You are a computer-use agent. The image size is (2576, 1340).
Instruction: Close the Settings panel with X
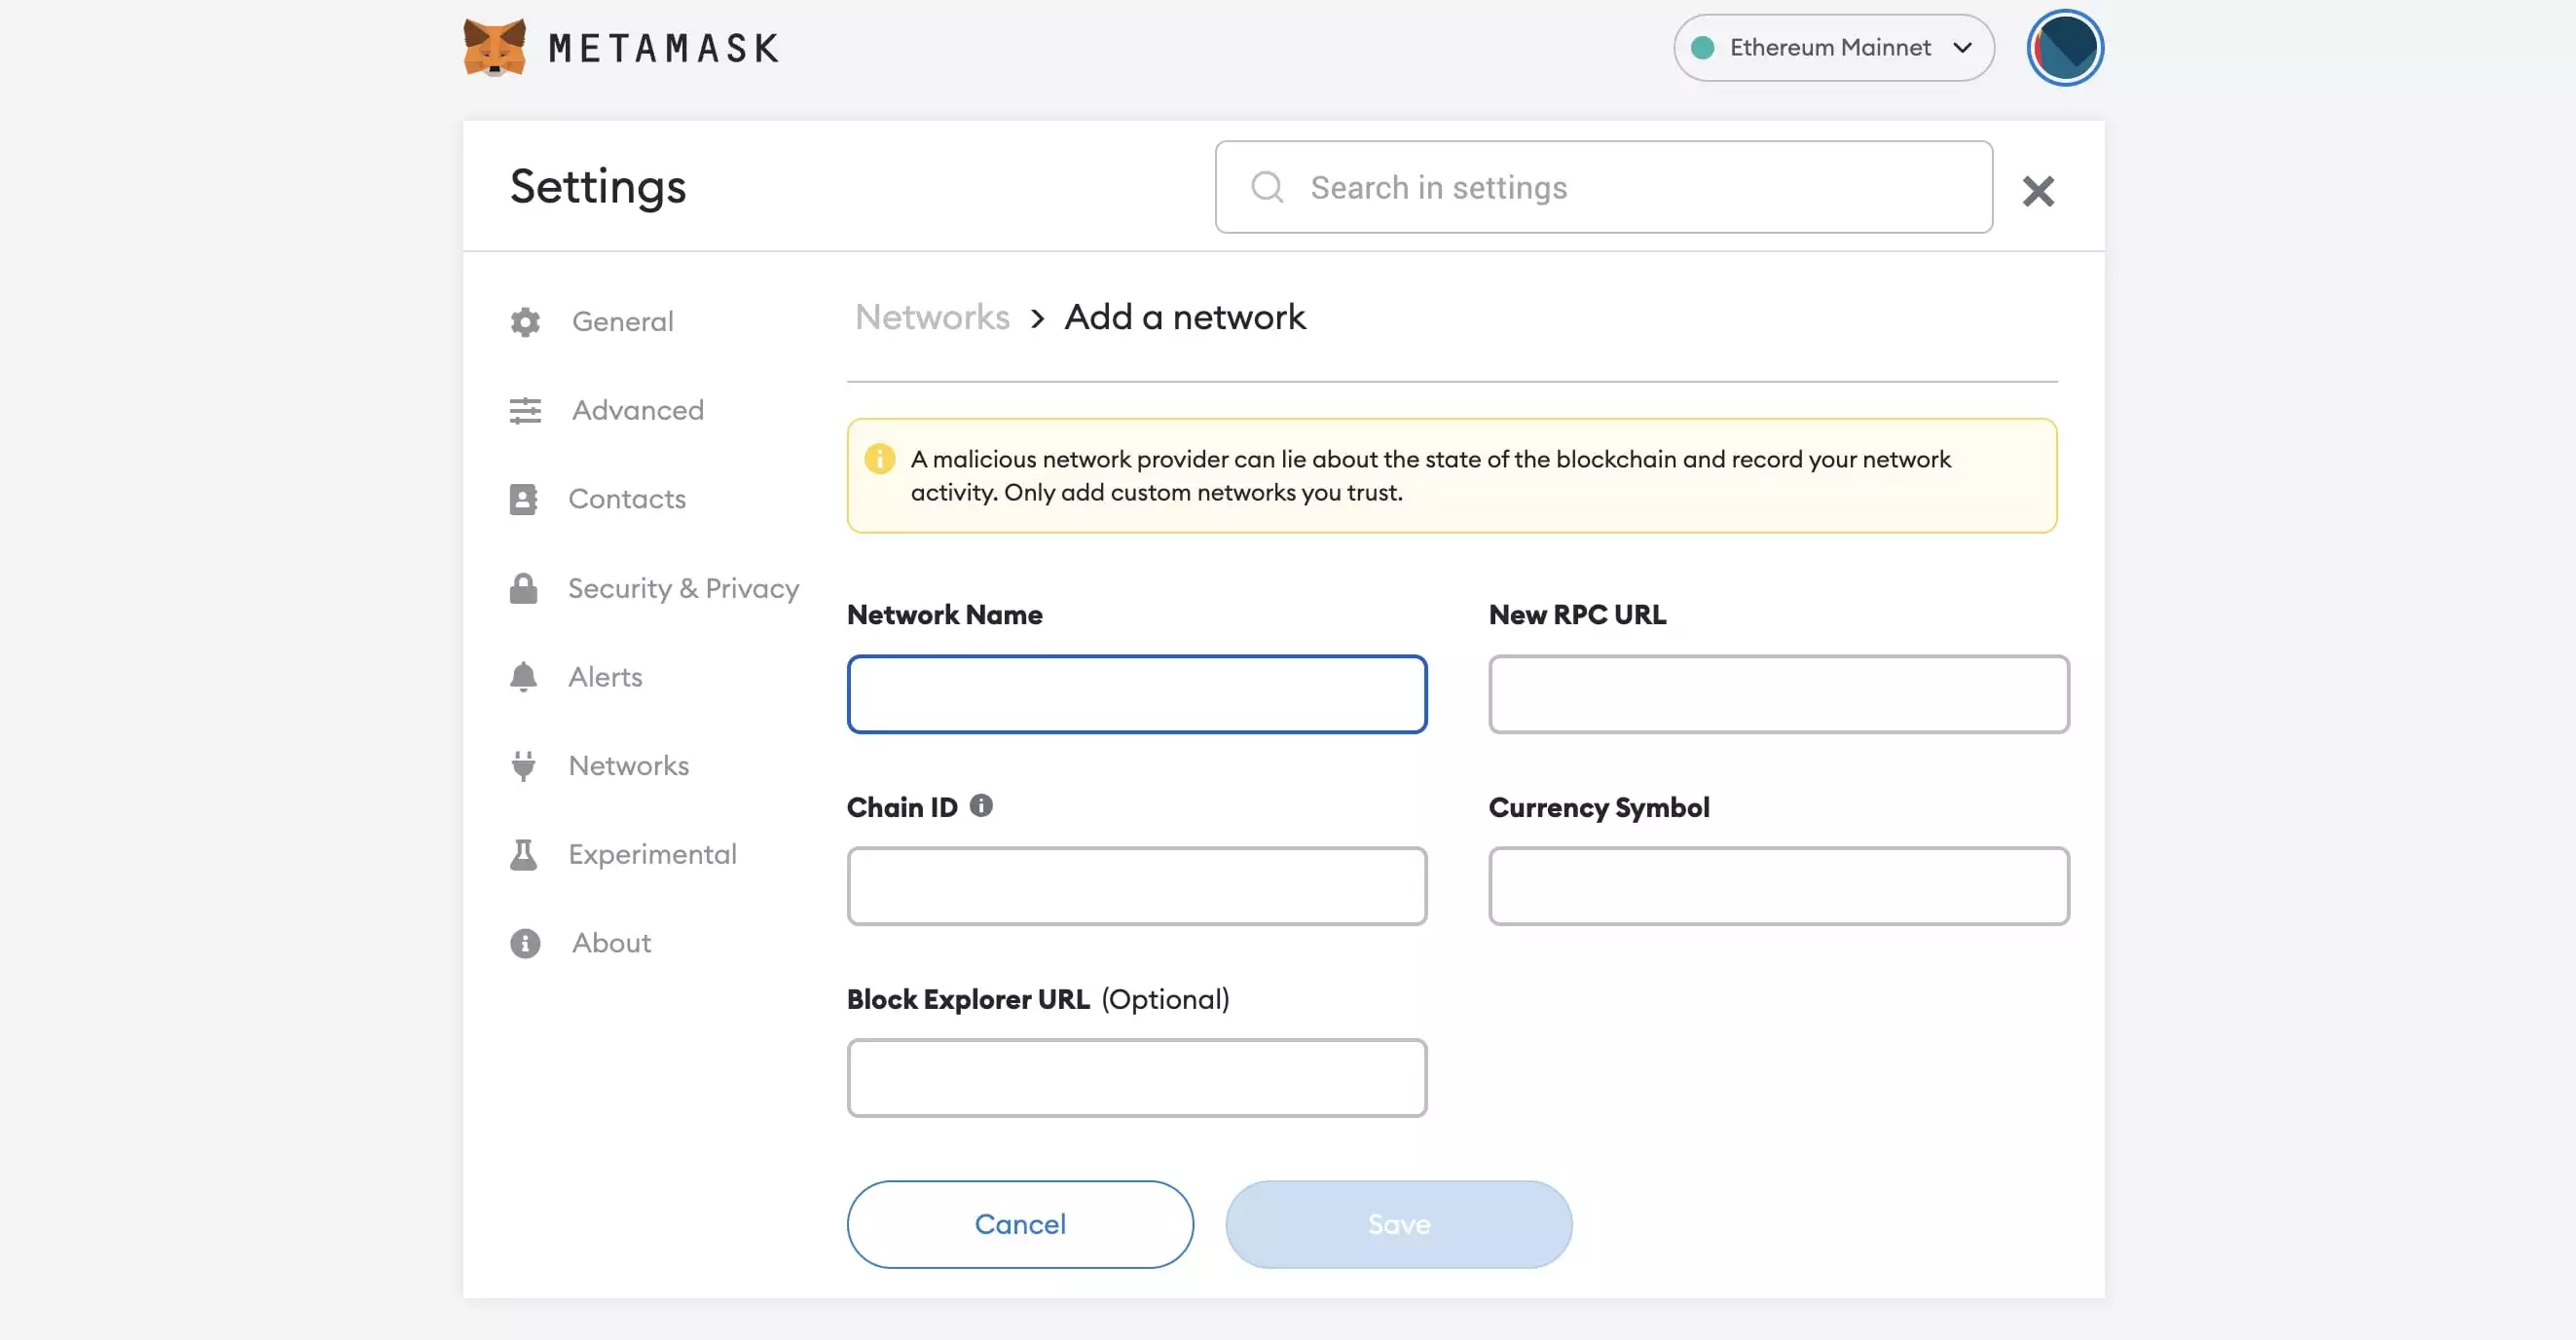2037,190
